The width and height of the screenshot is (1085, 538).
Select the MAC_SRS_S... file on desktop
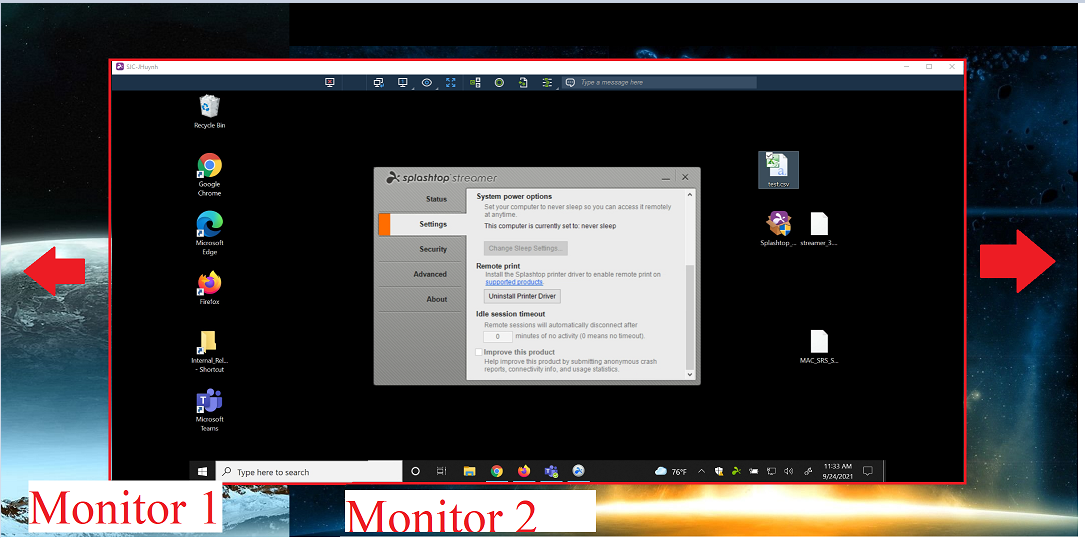point(819,347)
